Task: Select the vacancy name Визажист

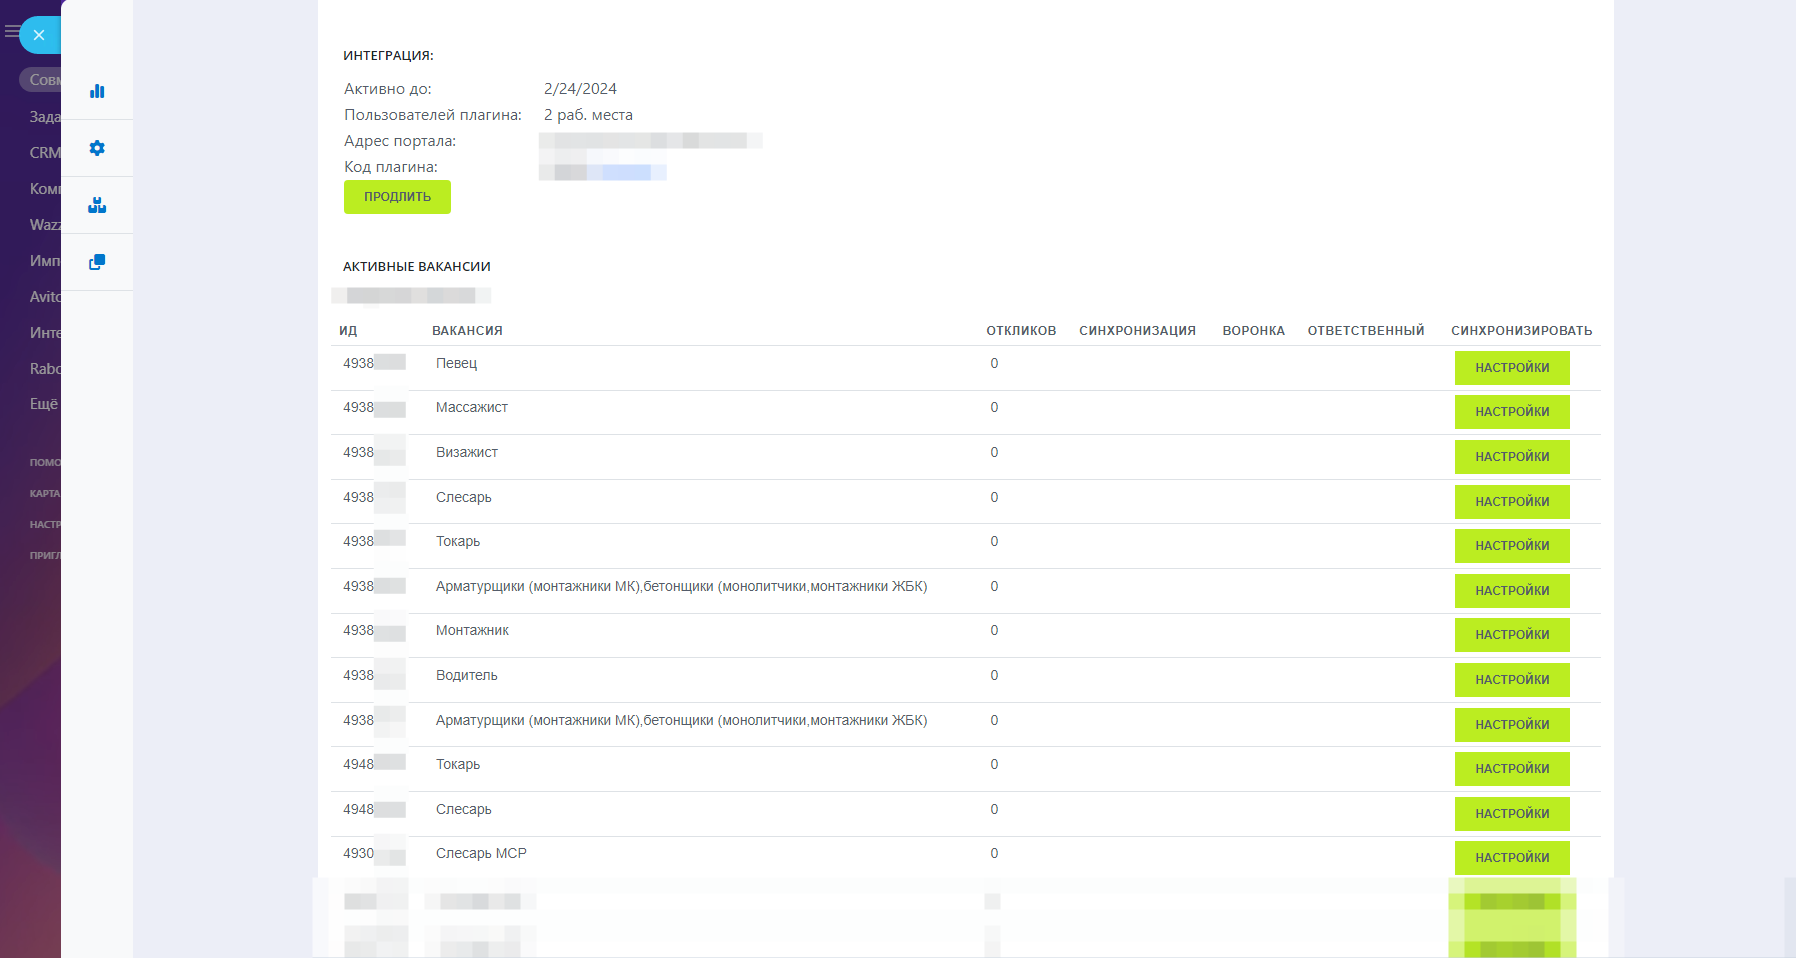Action: click(x=467, y=453)
